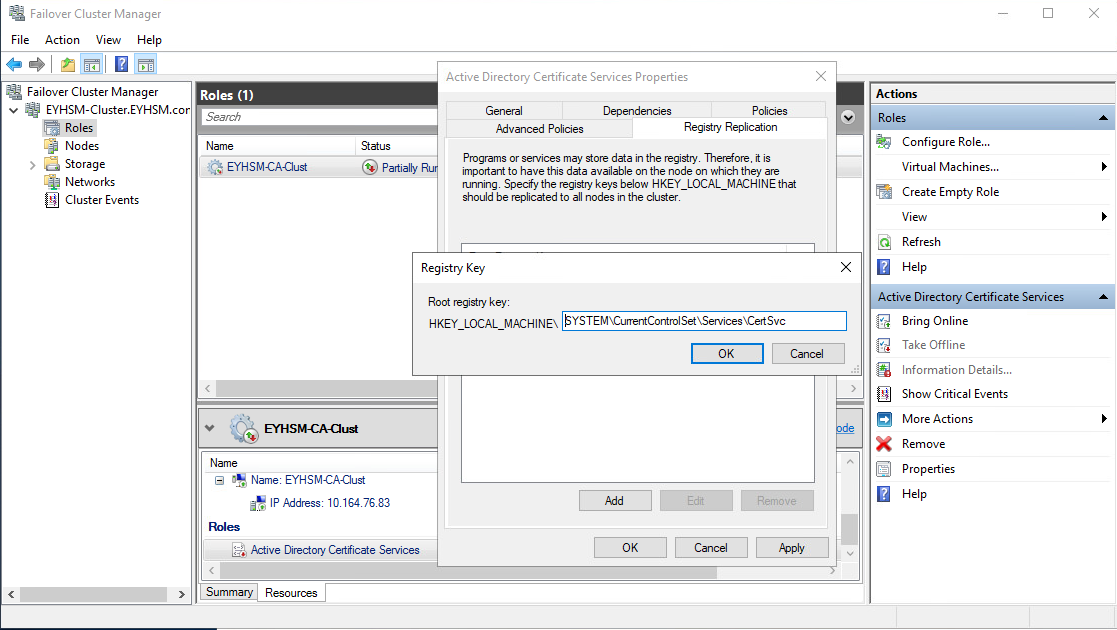Open the Help menu in menu bar
The height and width of the screenshot is (630, 1117).
(150, 40)
